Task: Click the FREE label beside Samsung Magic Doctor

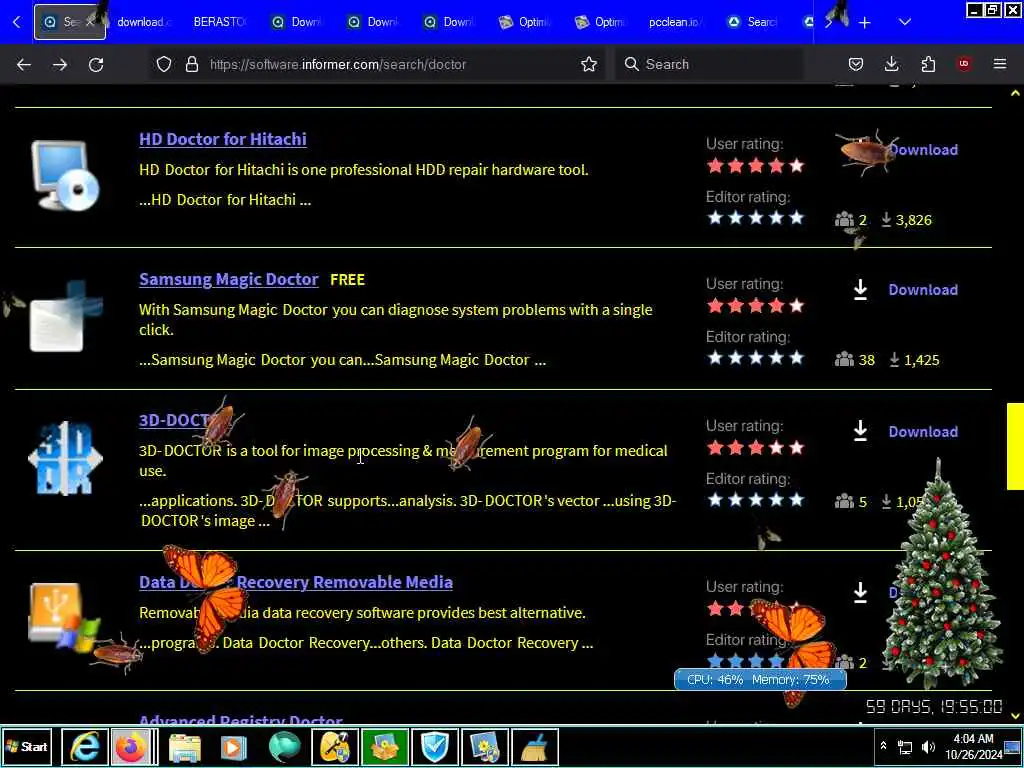Action: coord(347,280)
